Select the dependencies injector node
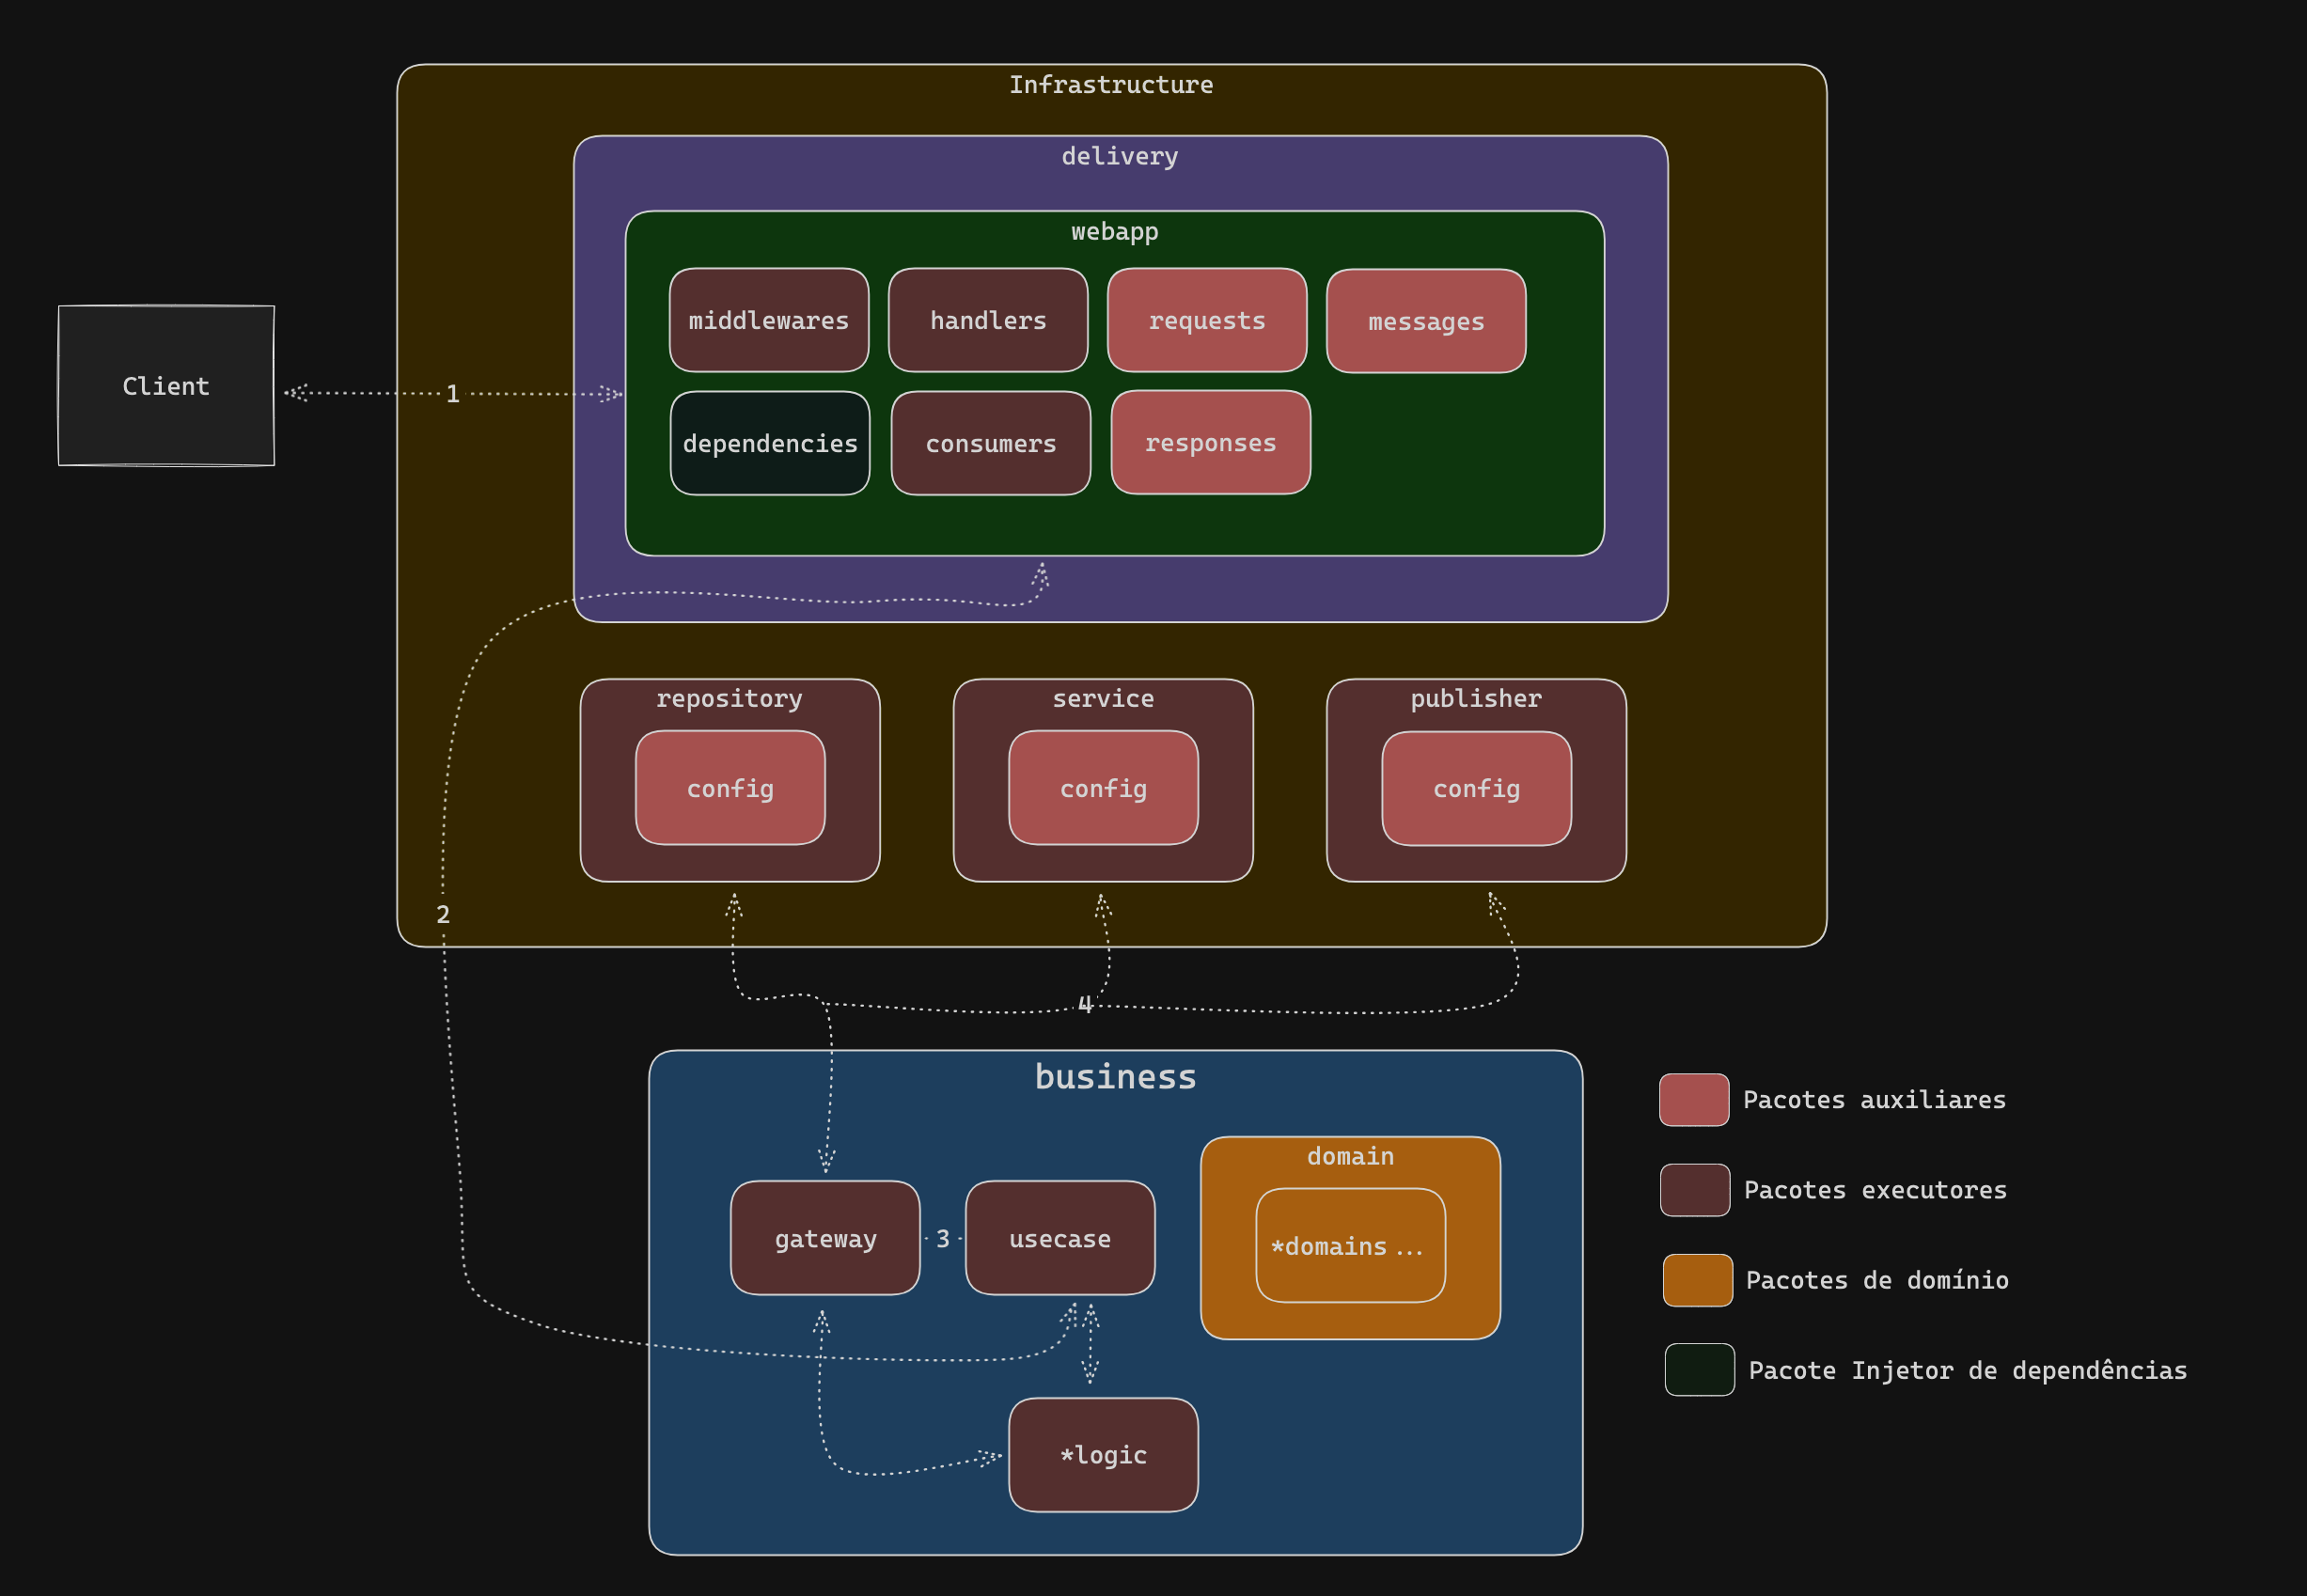This screenshot has height=1596, width=2307. 769,443
